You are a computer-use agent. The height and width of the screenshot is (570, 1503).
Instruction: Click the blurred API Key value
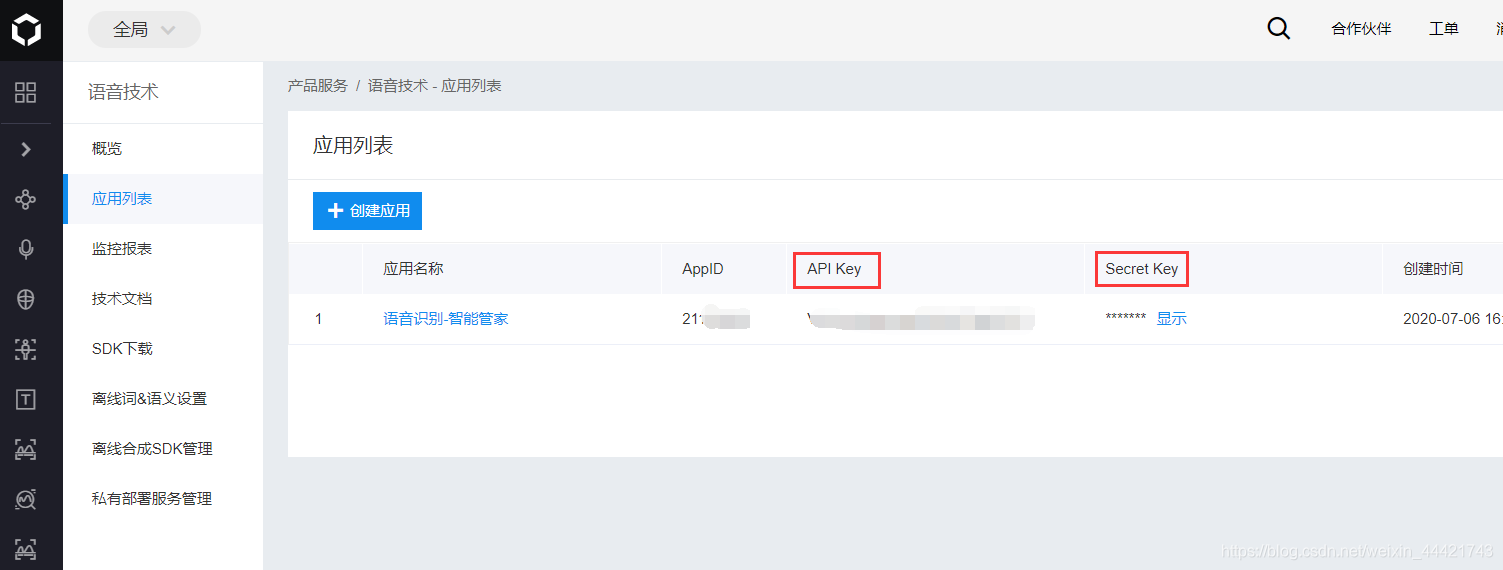(x=920, y=320)
